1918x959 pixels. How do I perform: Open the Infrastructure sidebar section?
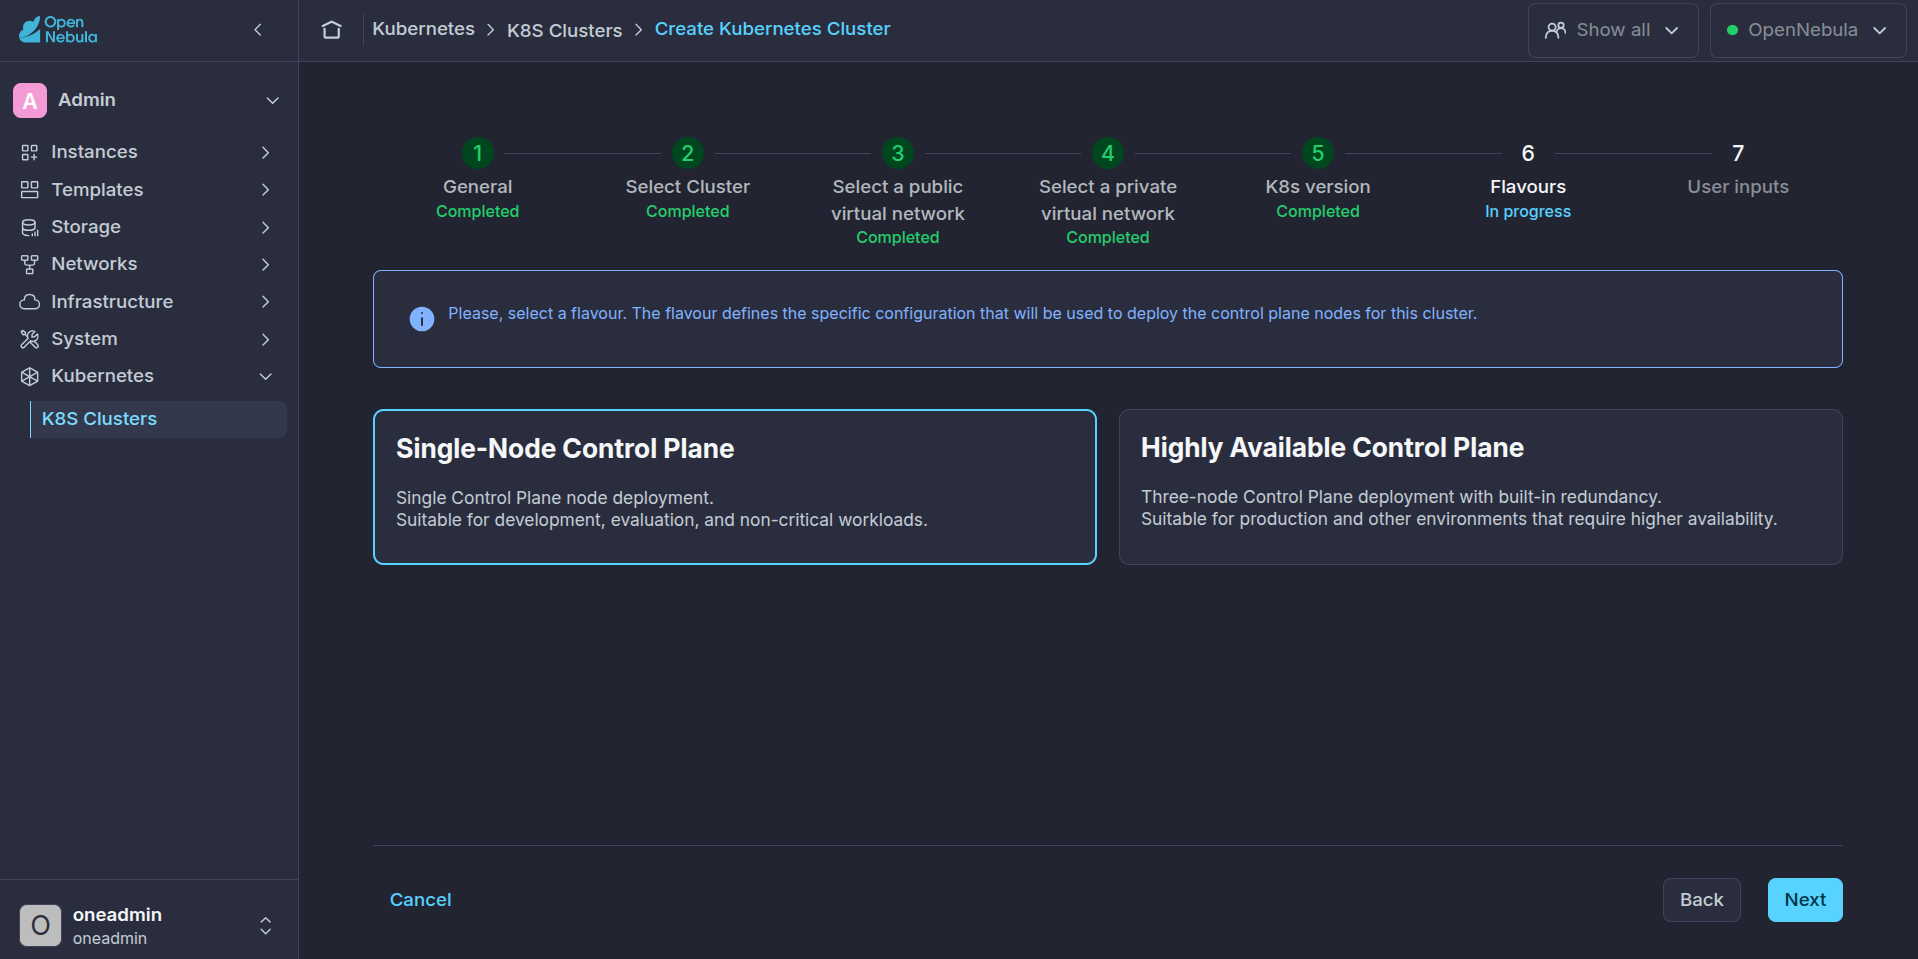[147, 302]
